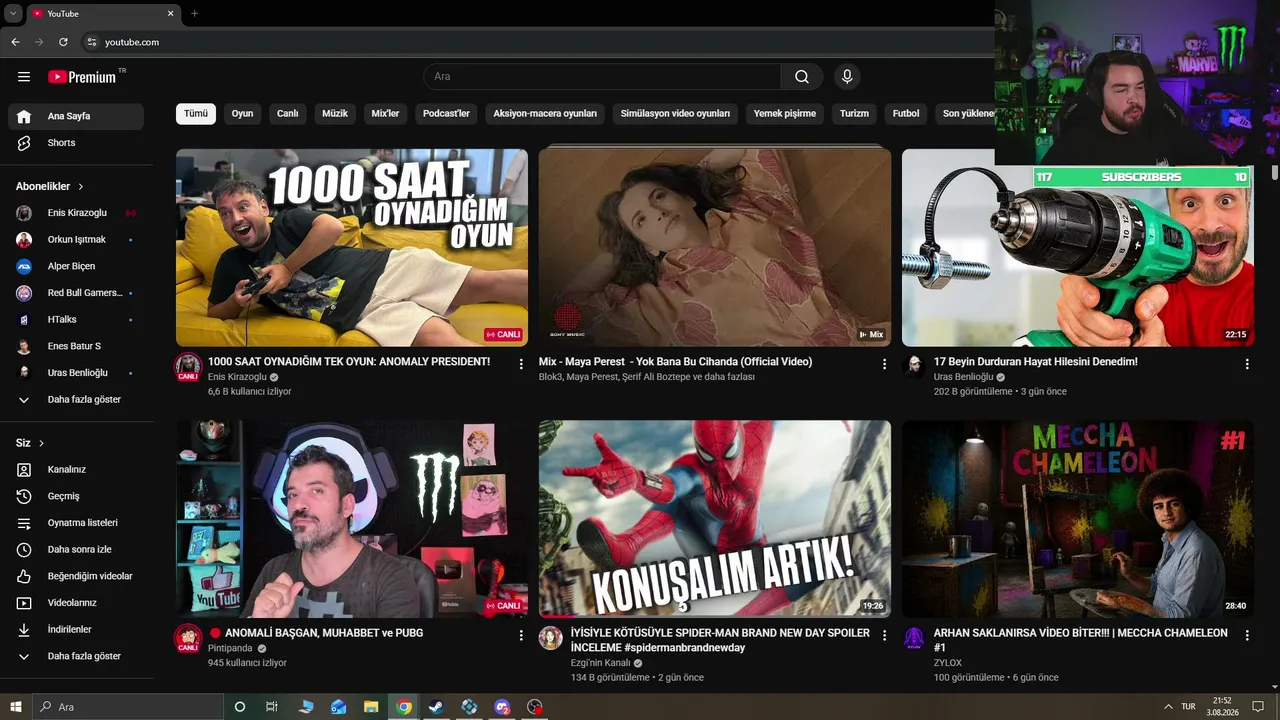Select the Oyun filter chip

242,114
